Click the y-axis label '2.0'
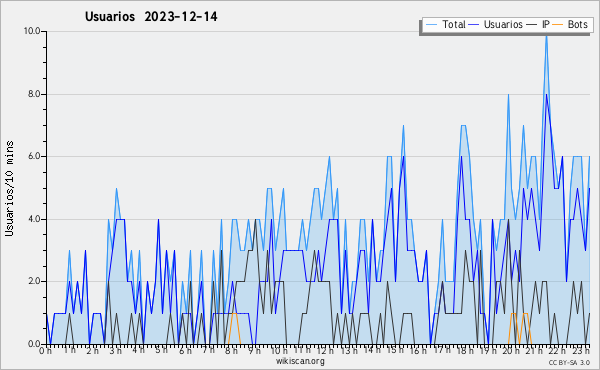This screenshot has width=600, height=370. [34, 281]
